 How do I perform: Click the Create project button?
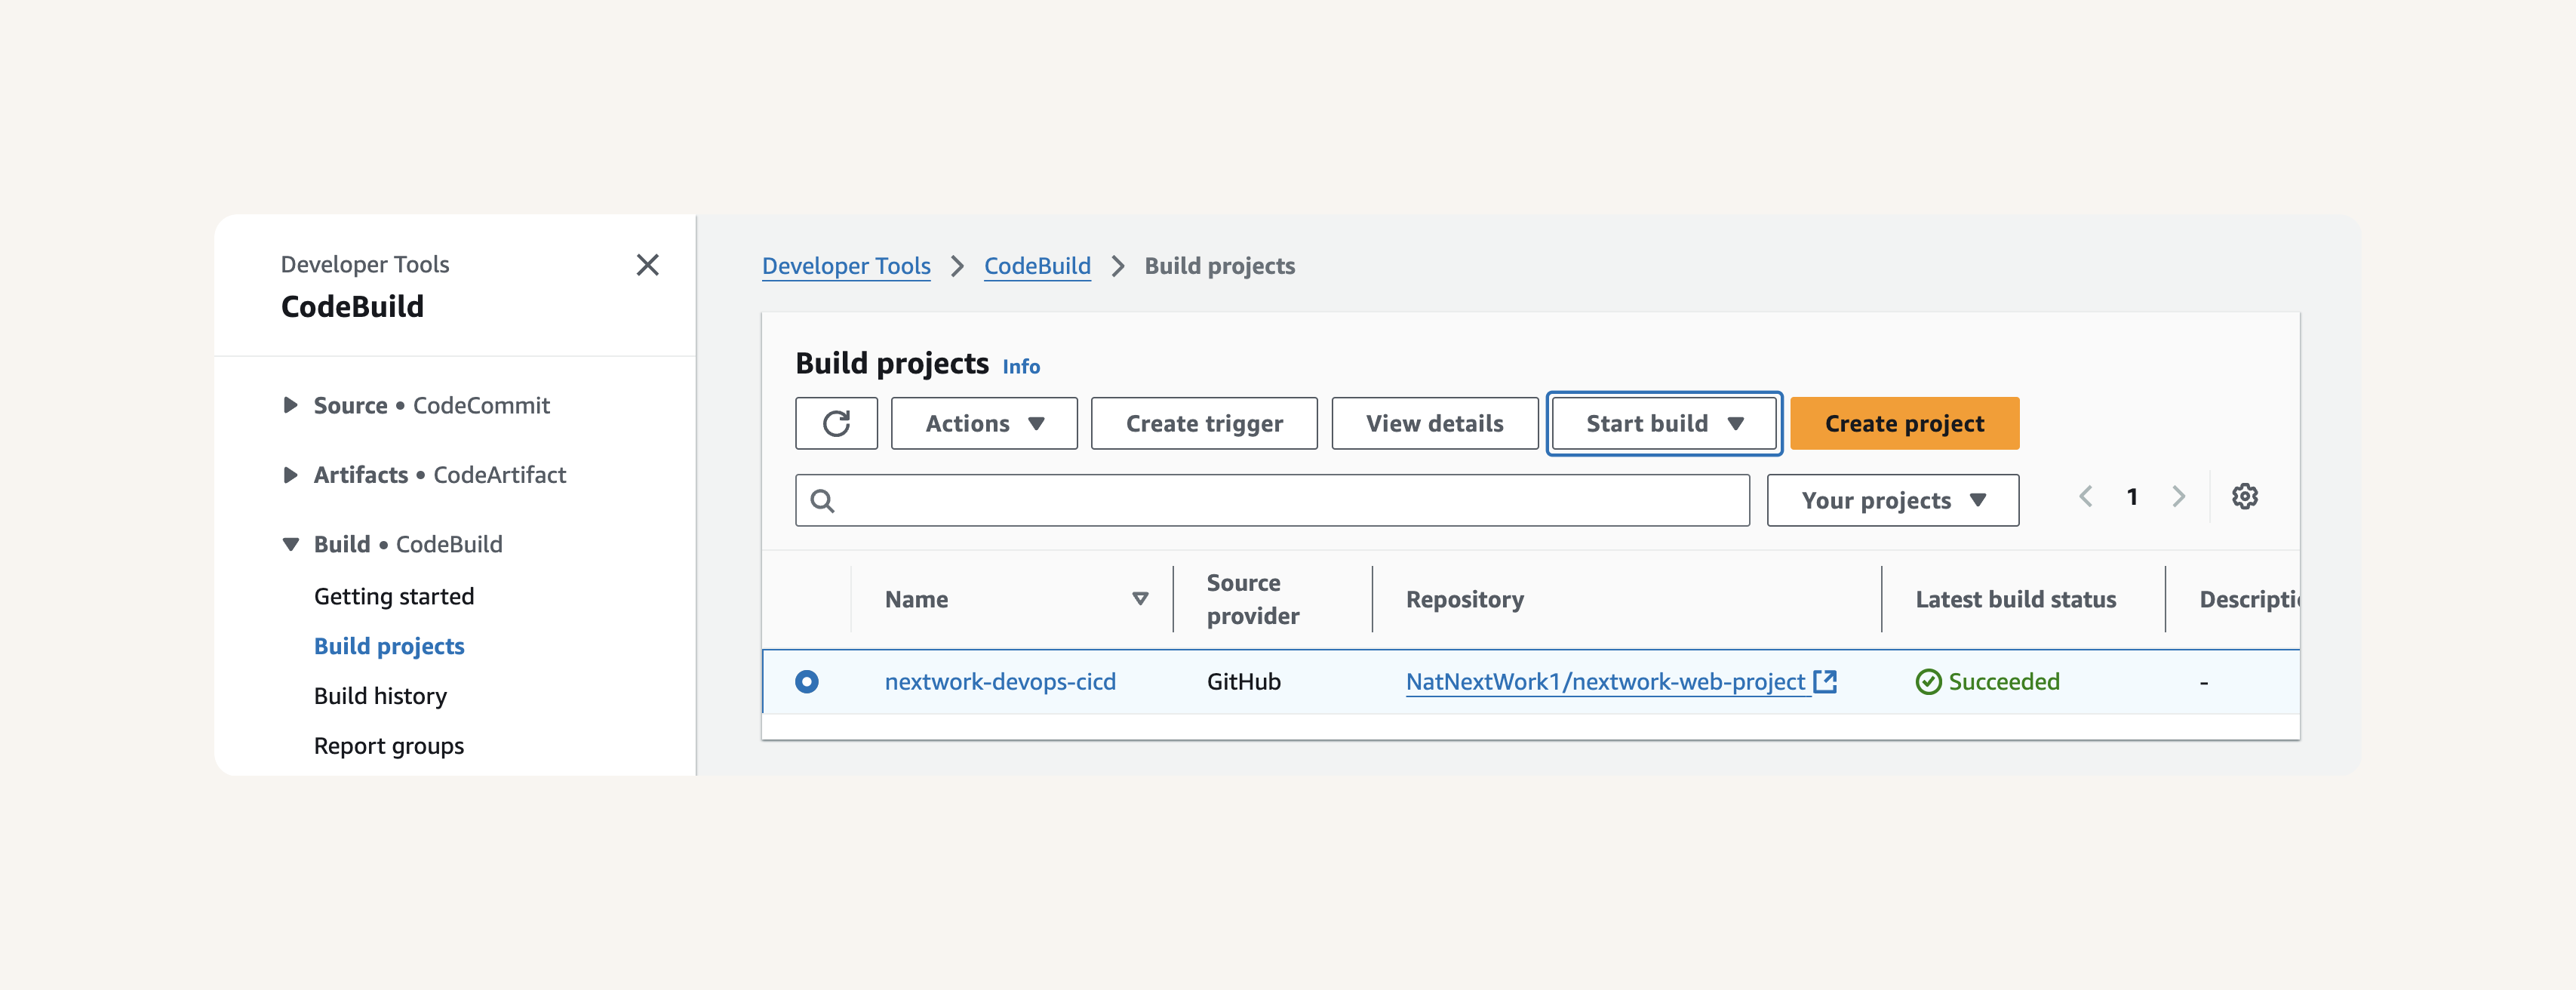coord(1904,423)
